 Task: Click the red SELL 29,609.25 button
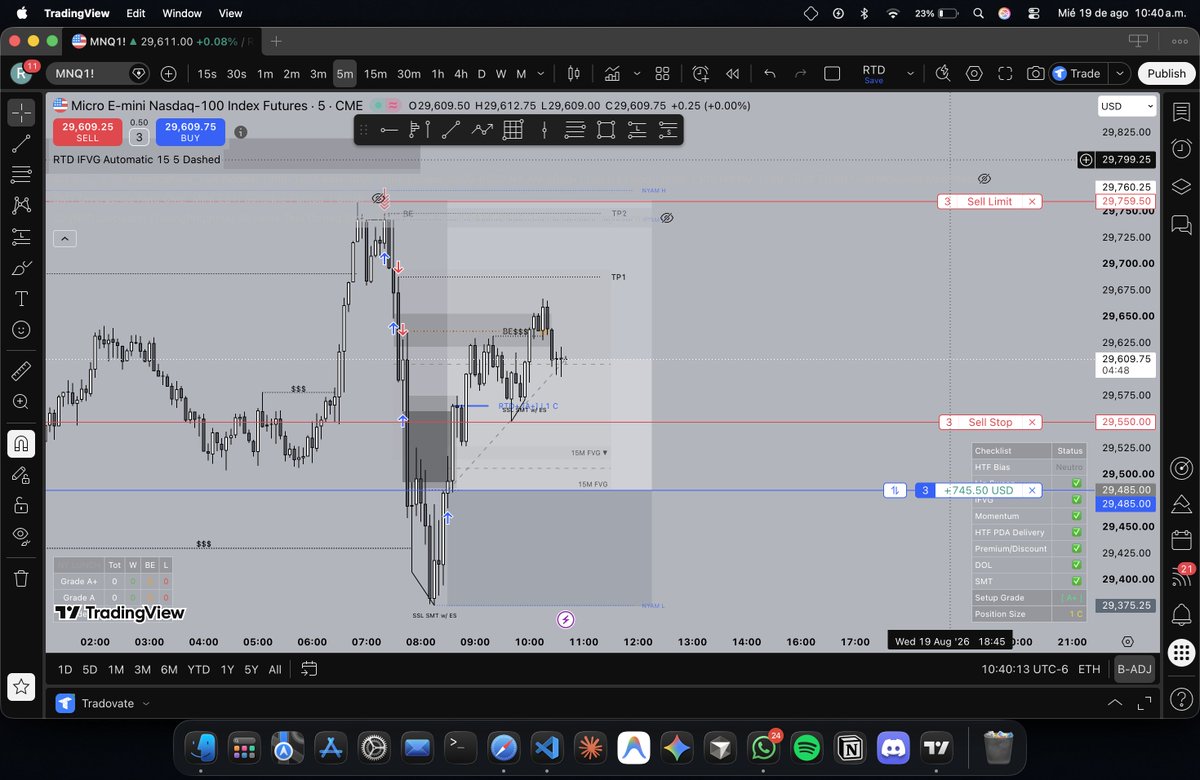87,132
